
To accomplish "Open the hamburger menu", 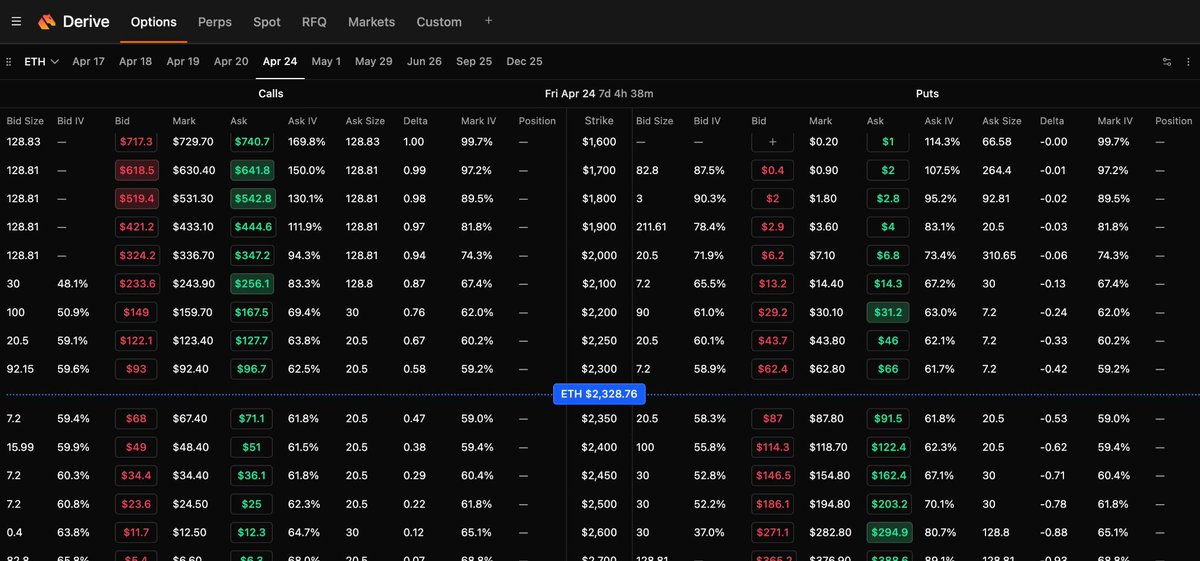I will [16, 21].
